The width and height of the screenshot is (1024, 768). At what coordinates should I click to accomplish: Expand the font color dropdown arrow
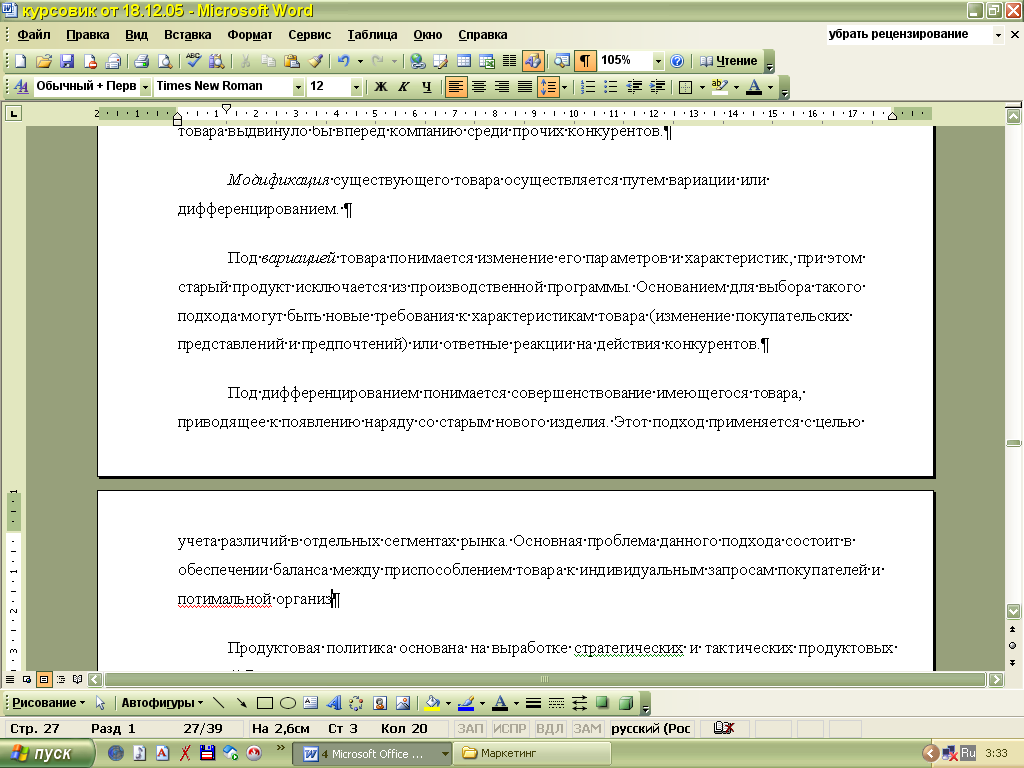pyautogui.click(x=771, y=86)
